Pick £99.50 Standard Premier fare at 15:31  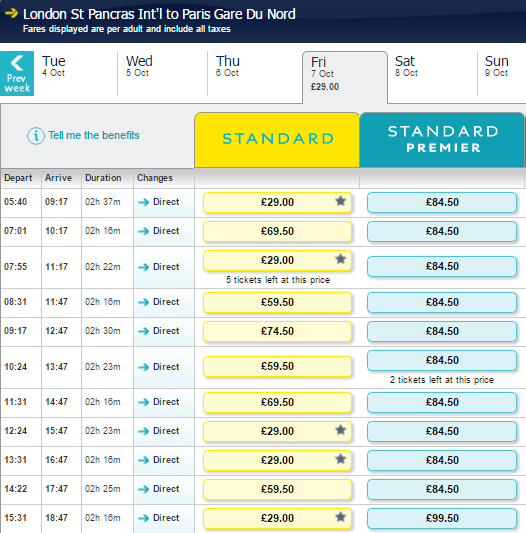click(x=442, y=518)
